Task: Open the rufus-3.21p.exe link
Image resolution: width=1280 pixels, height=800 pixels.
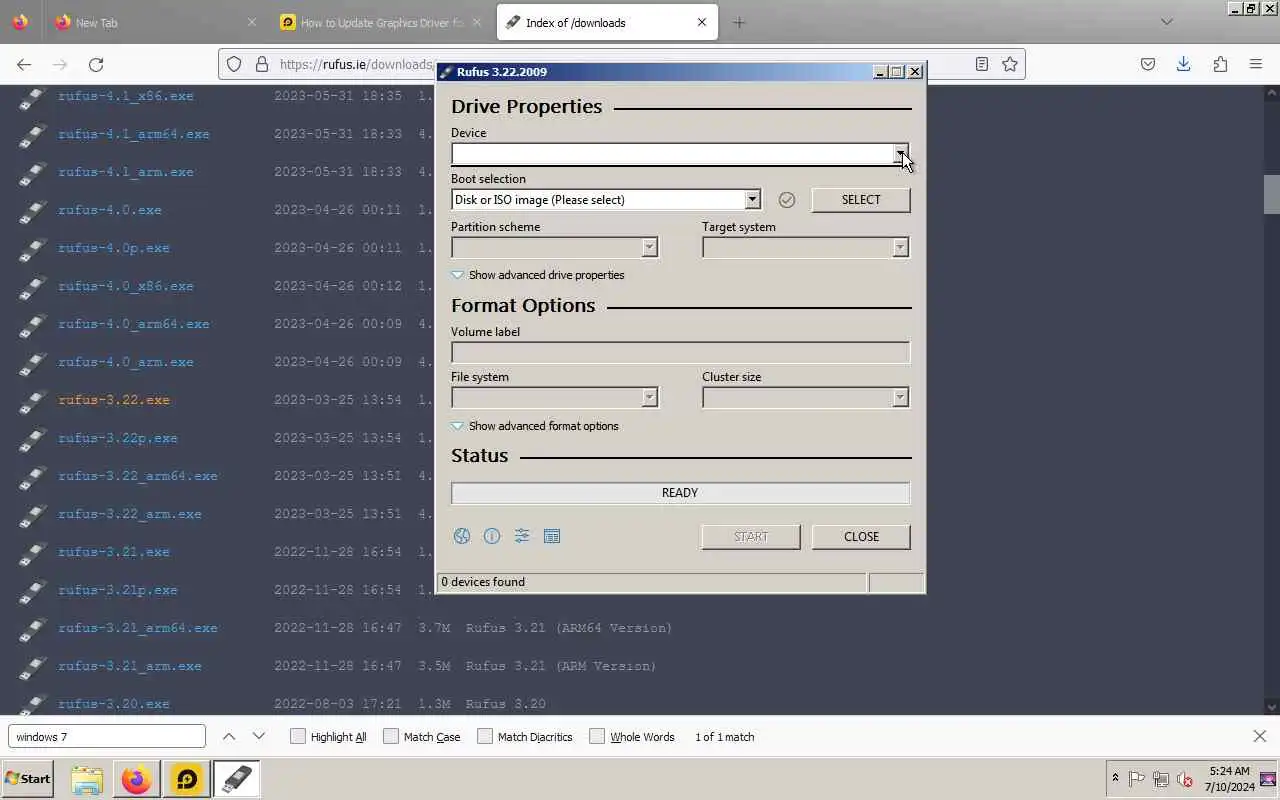Action: (118, 590)
